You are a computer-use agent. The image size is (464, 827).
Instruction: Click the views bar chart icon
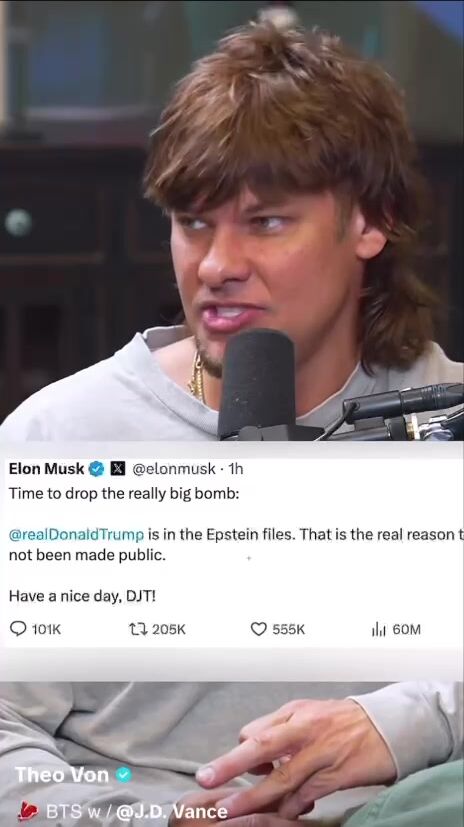click(x=379, y=629)
